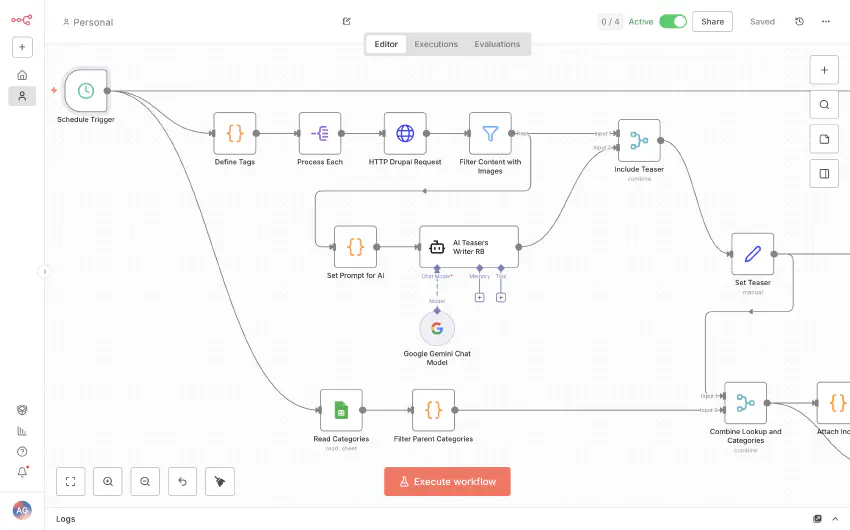Click the zoom to fit canvas button
Screen dimensions: 850x530
click(71, 481)
